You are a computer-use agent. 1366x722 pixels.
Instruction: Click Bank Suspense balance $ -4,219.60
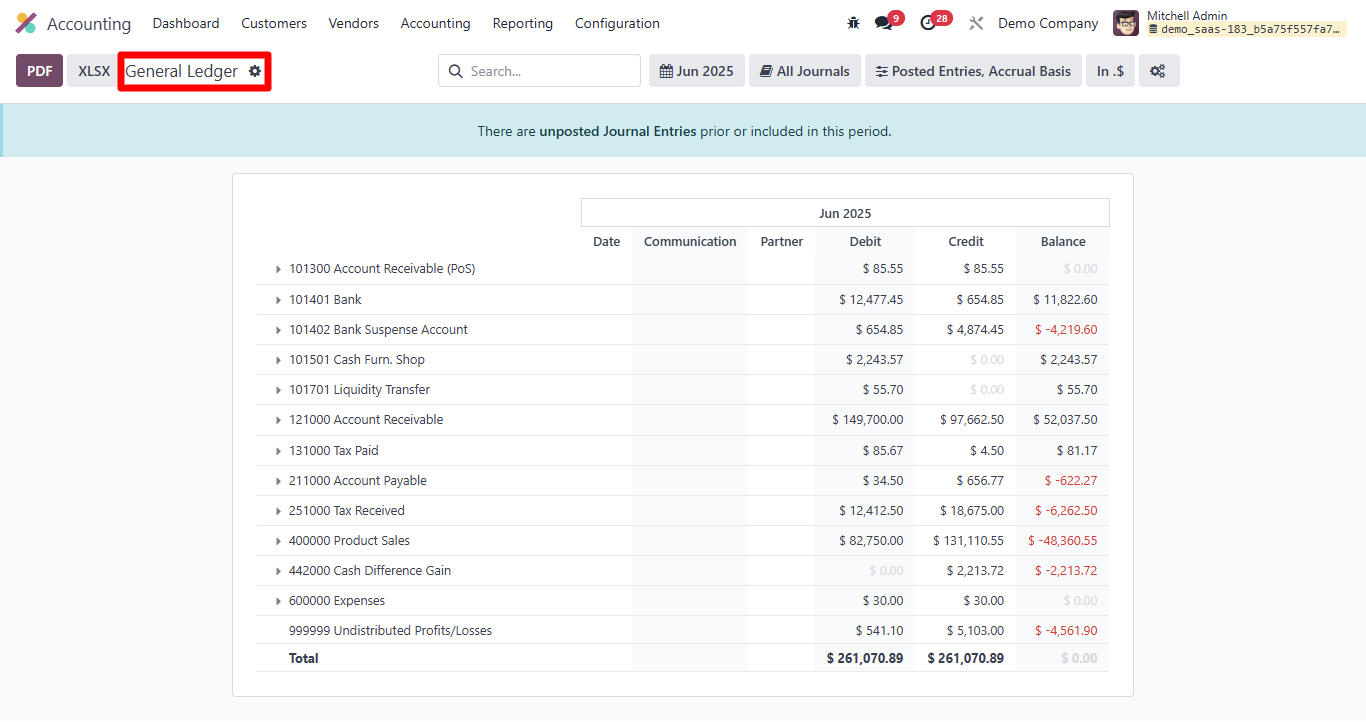pyautogui.click(x=1066, y=330)
